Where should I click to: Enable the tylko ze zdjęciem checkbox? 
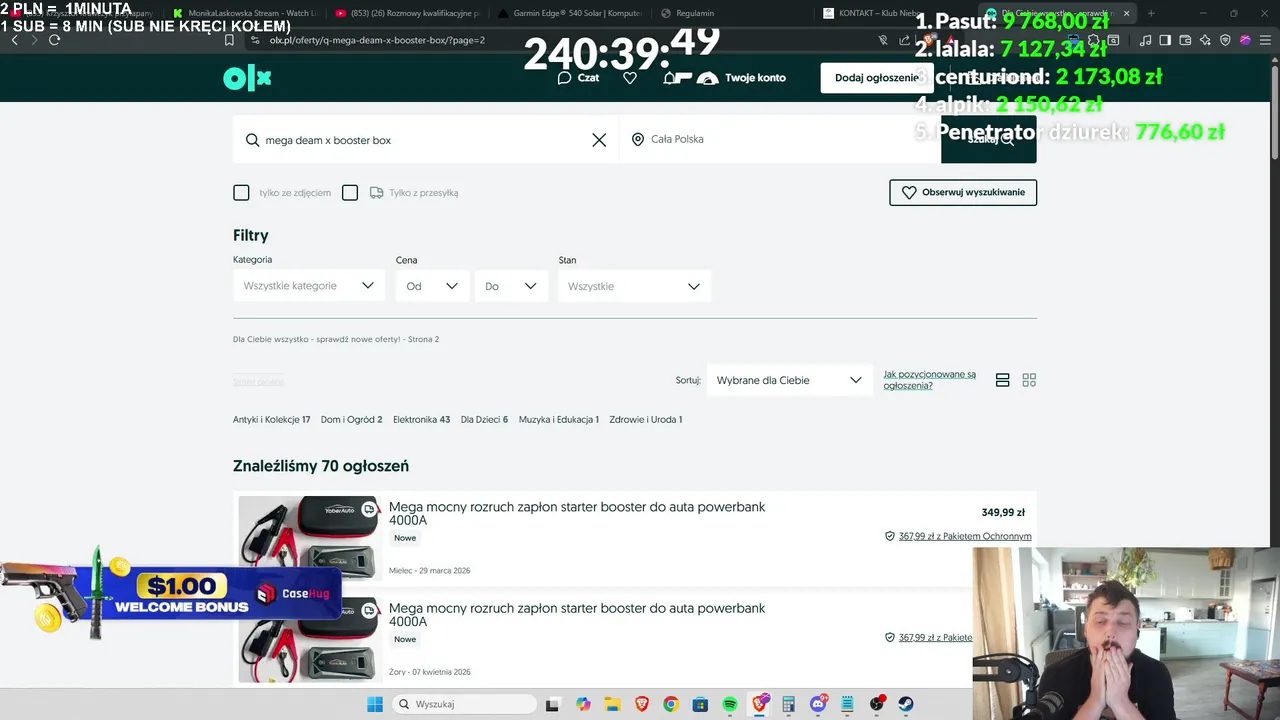241,193
